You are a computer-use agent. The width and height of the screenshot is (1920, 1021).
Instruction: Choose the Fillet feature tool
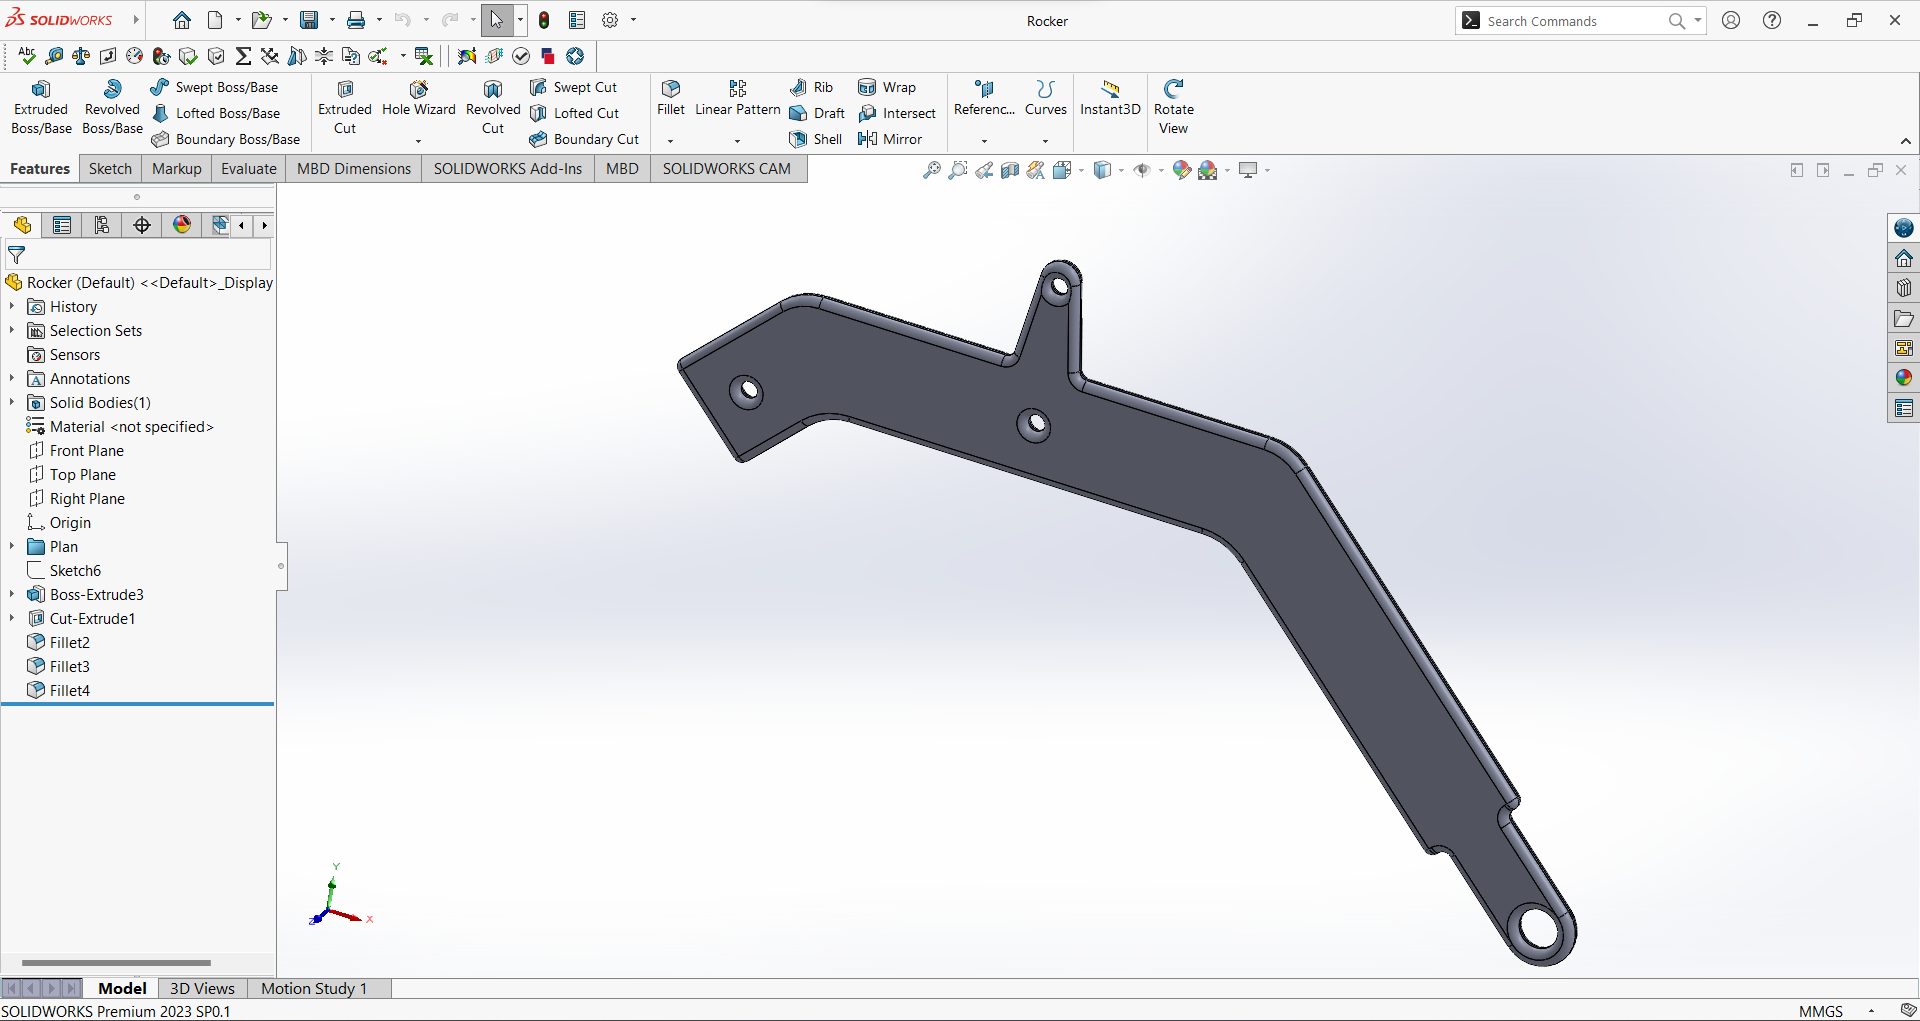pos(670,98)
